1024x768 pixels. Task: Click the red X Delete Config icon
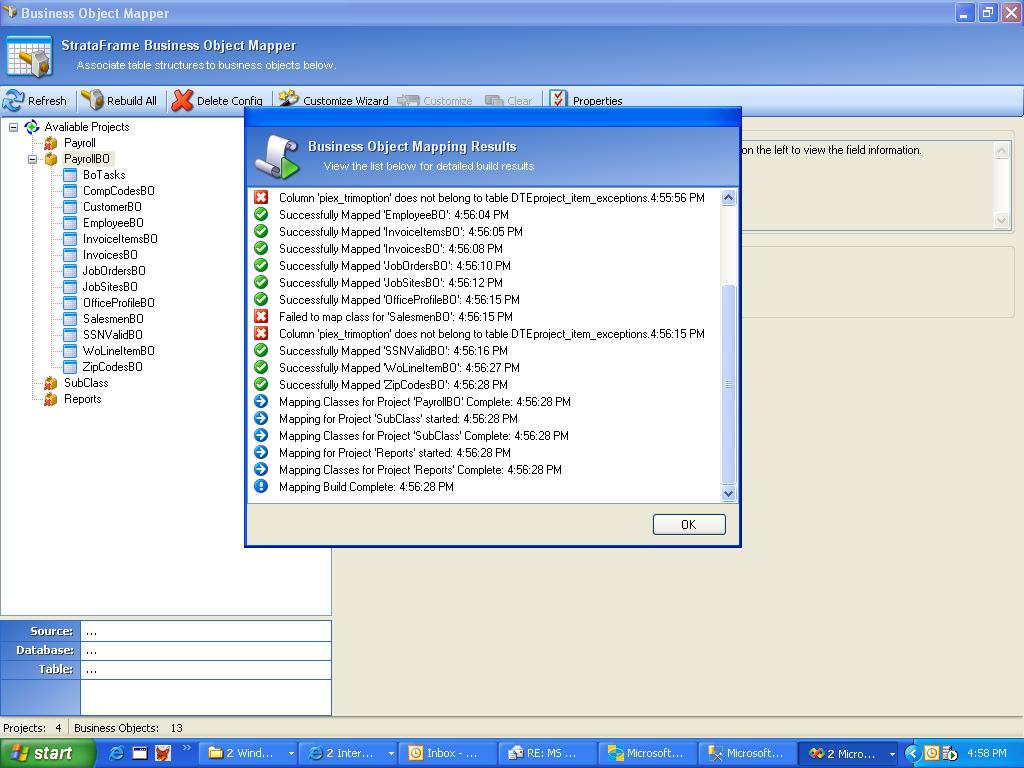click(182, 100)
